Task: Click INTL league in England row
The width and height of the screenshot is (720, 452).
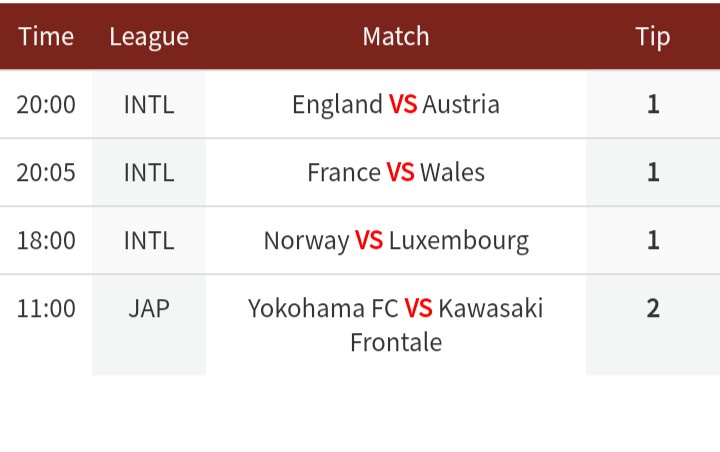Action: point(149,104)
